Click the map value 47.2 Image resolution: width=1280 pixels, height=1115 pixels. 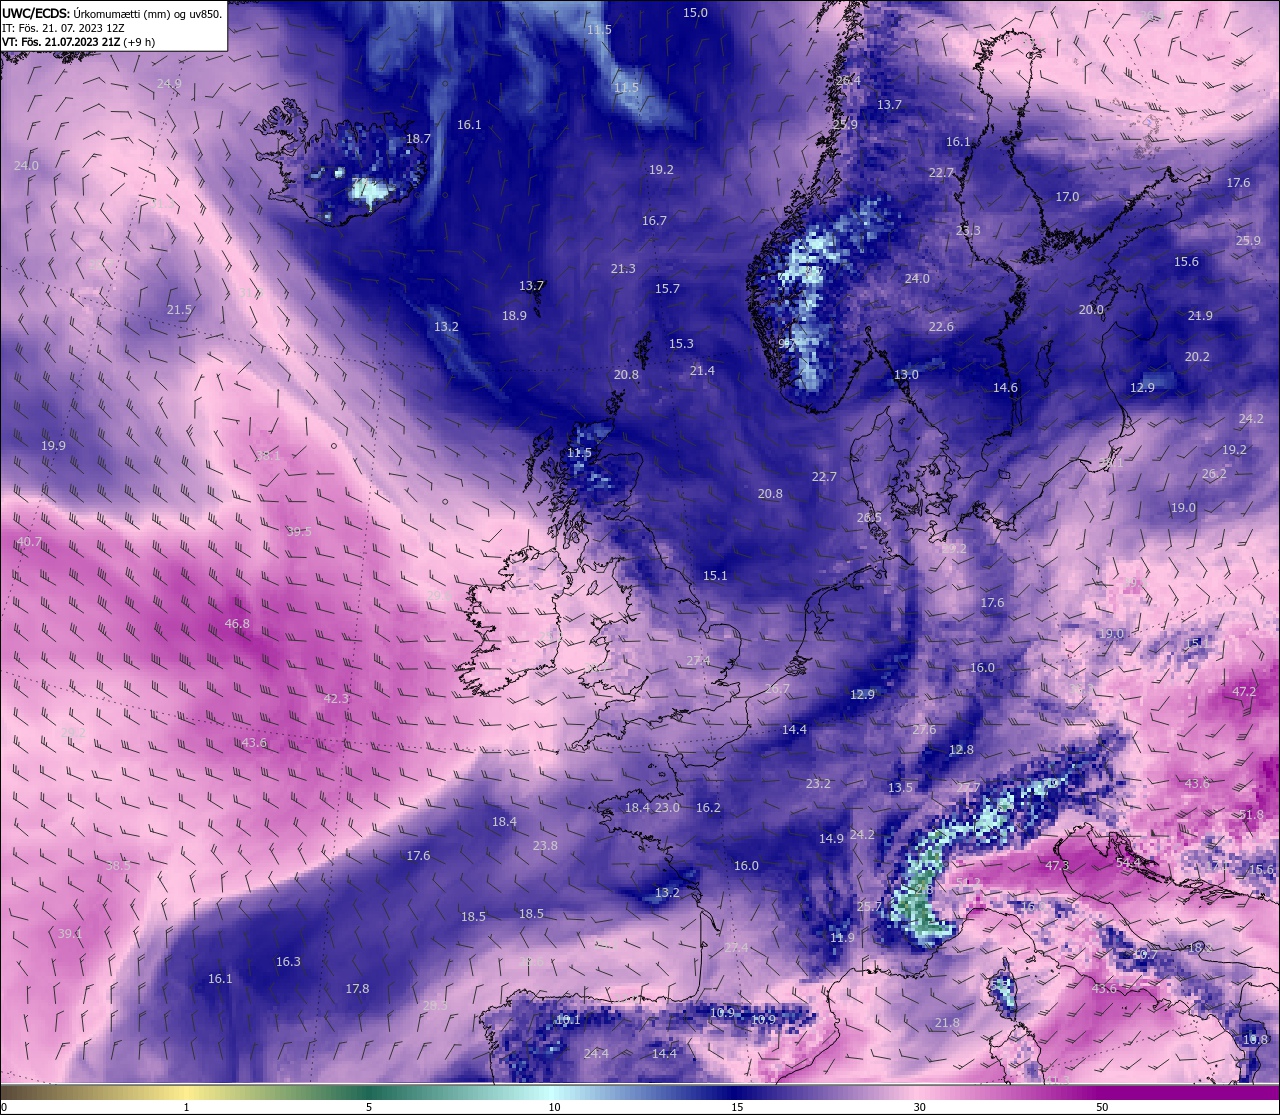coord(1243,692)
